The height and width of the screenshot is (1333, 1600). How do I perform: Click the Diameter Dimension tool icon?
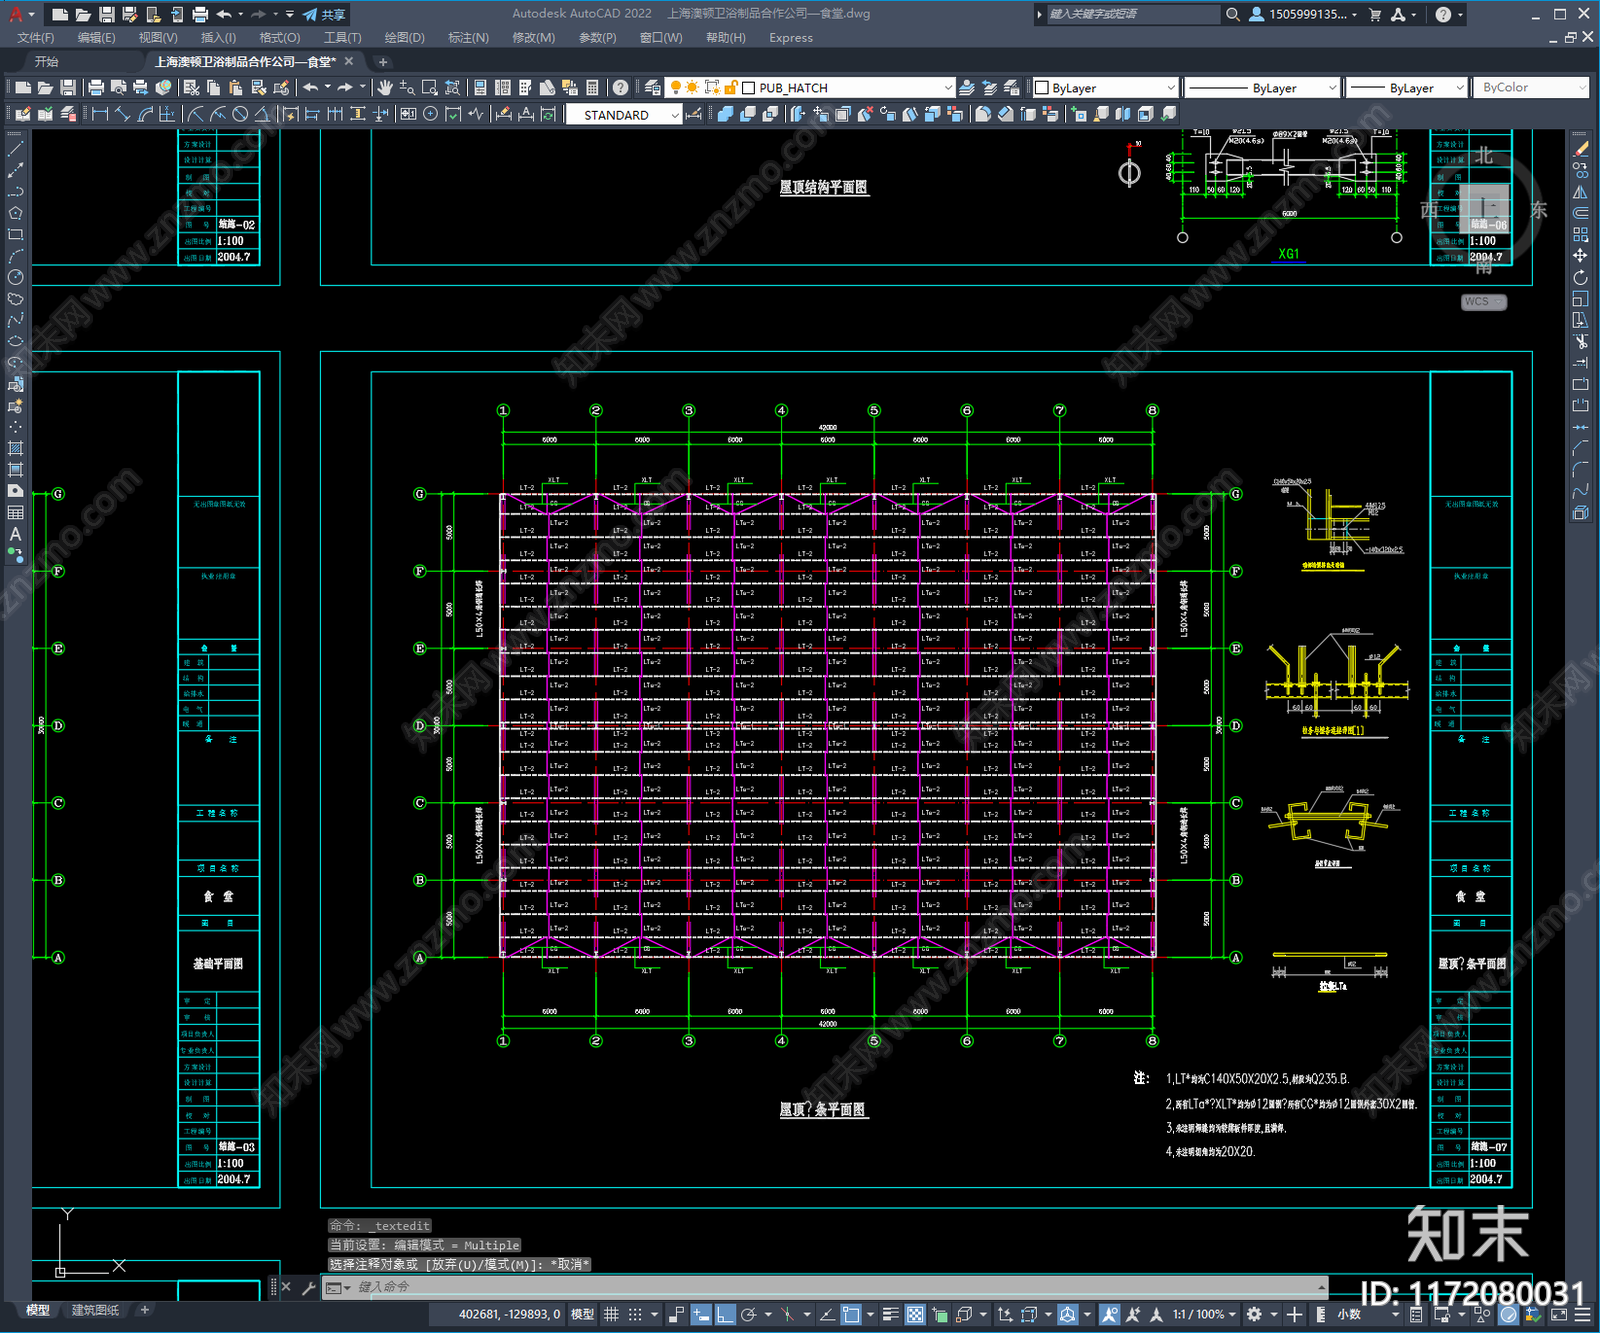(x=240, y=114)
